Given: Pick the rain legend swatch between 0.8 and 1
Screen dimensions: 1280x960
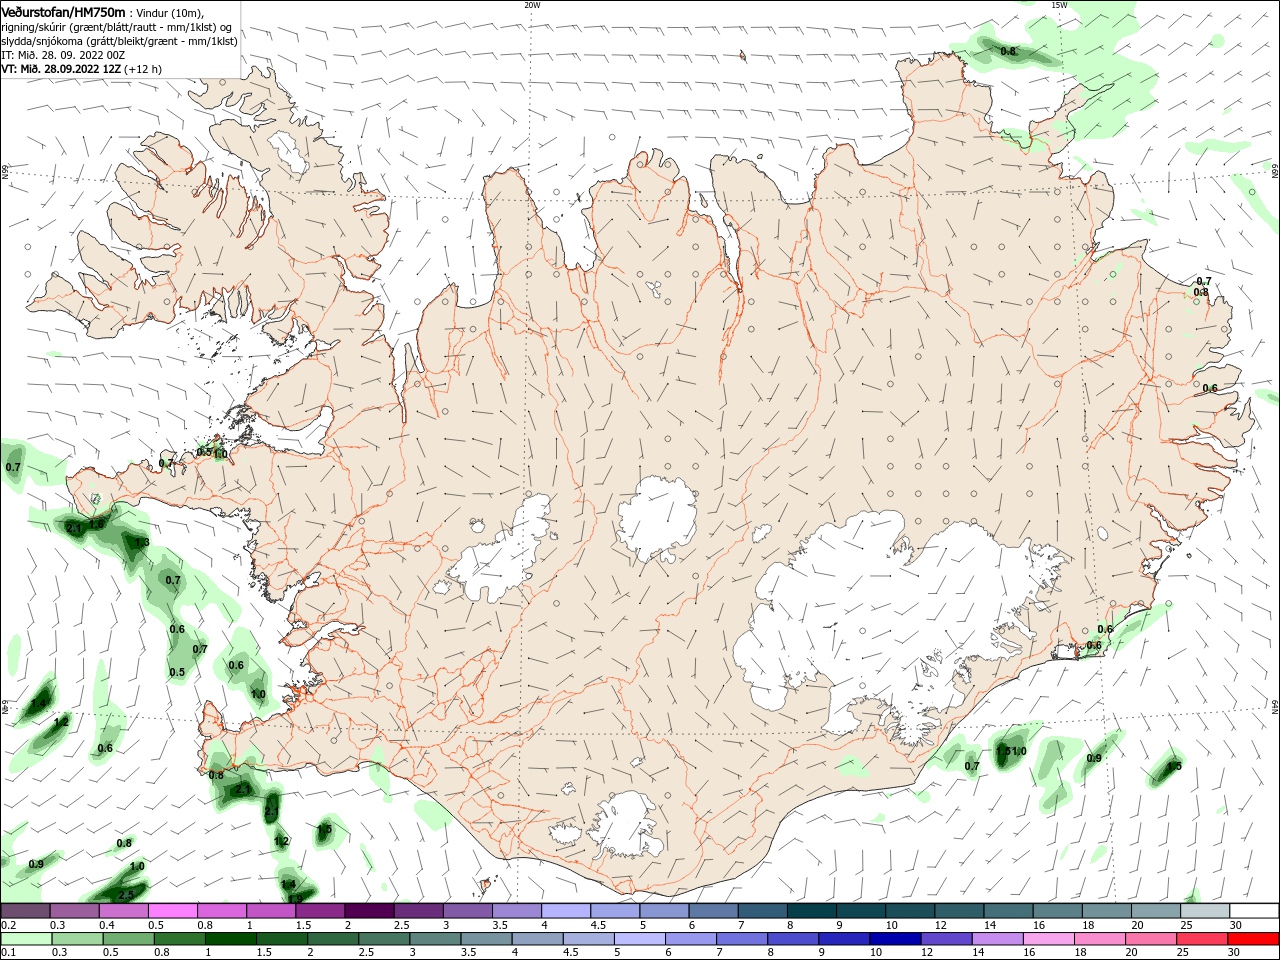Looking at the screenshot, I should (x=179, y=938).
